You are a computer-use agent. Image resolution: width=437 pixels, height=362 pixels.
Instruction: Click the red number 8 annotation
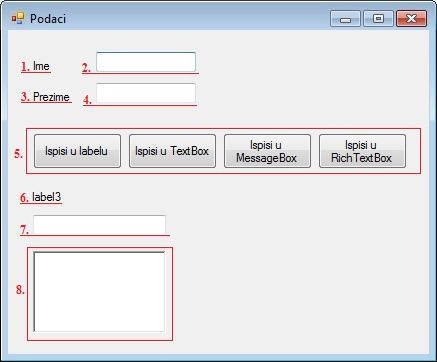[20, 290]
